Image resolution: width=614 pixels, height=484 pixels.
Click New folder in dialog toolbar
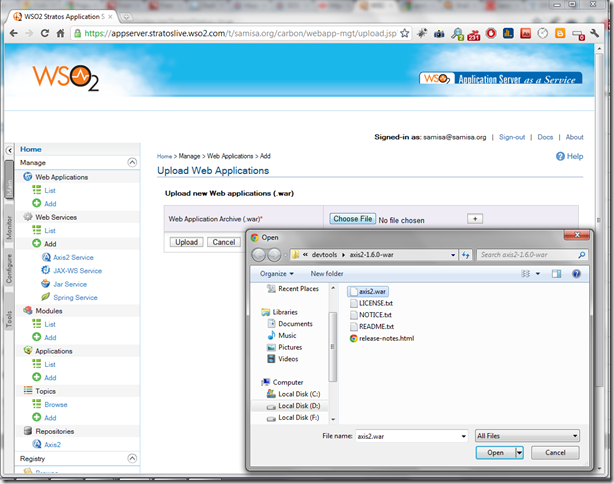tap(327, 274)
